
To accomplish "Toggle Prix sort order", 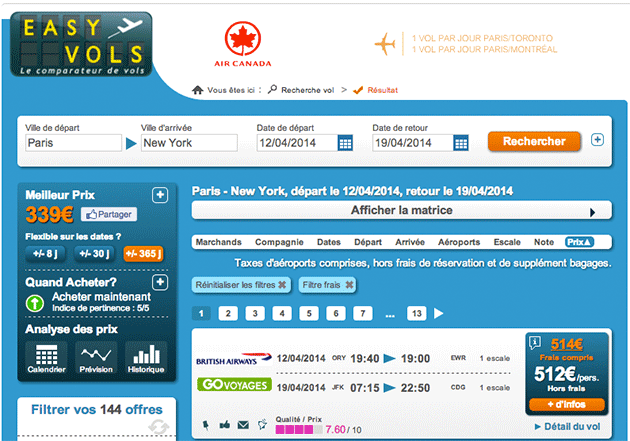I will tap(579, 242).
